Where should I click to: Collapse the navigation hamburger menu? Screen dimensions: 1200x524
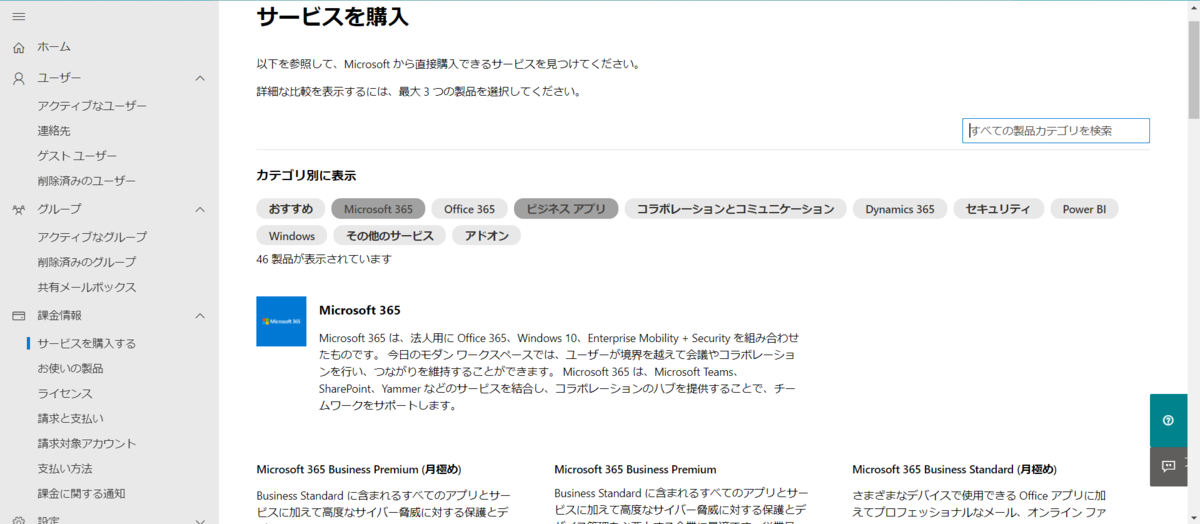pyautogui.click(x=18, y=17)
